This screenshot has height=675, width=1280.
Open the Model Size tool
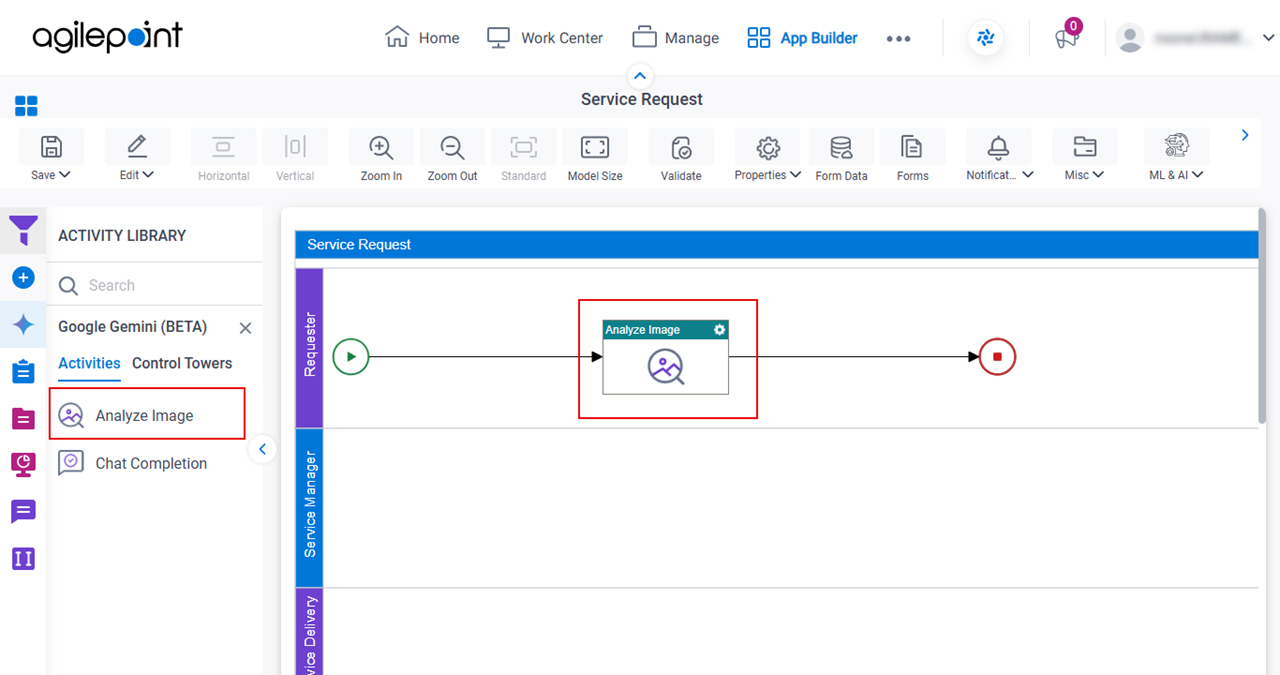click(595, 147)
